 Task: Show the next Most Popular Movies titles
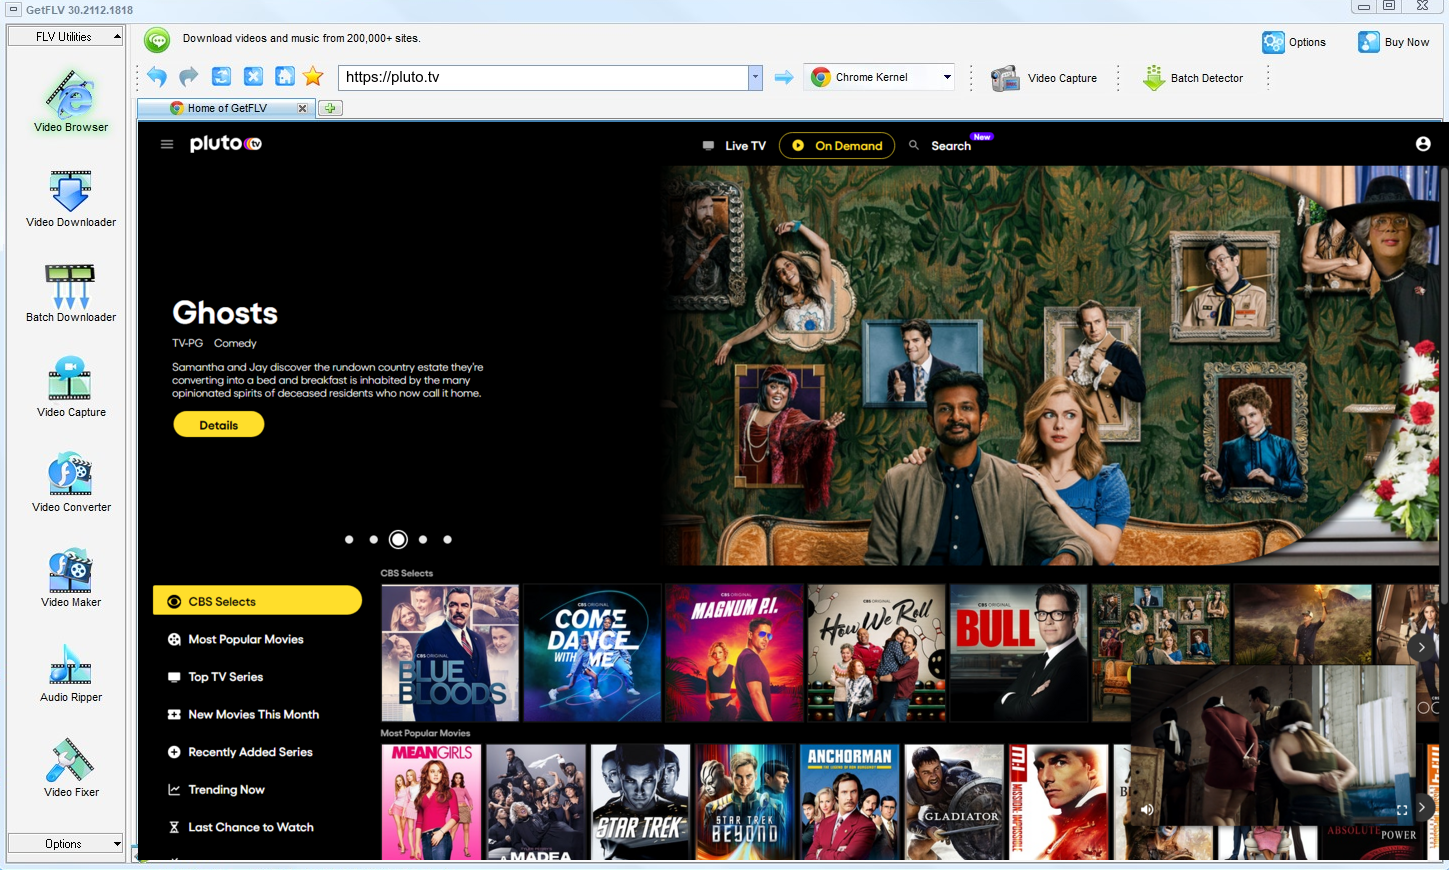[x=1421, y=807]
